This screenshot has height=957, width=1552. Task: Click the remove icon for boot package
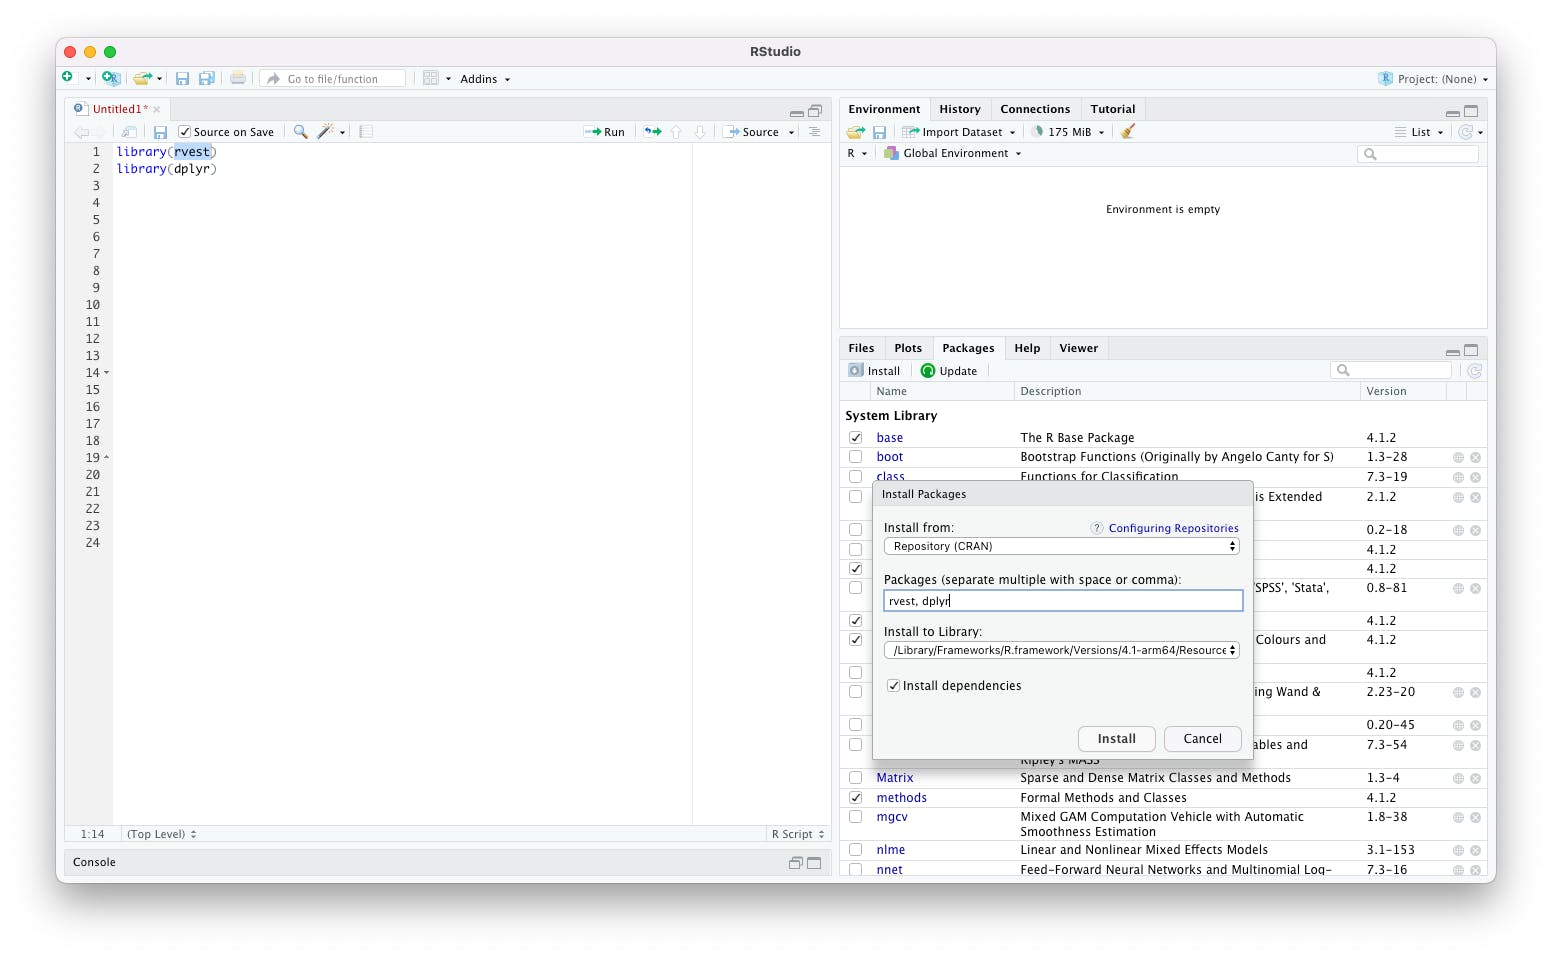[1475, 458]
